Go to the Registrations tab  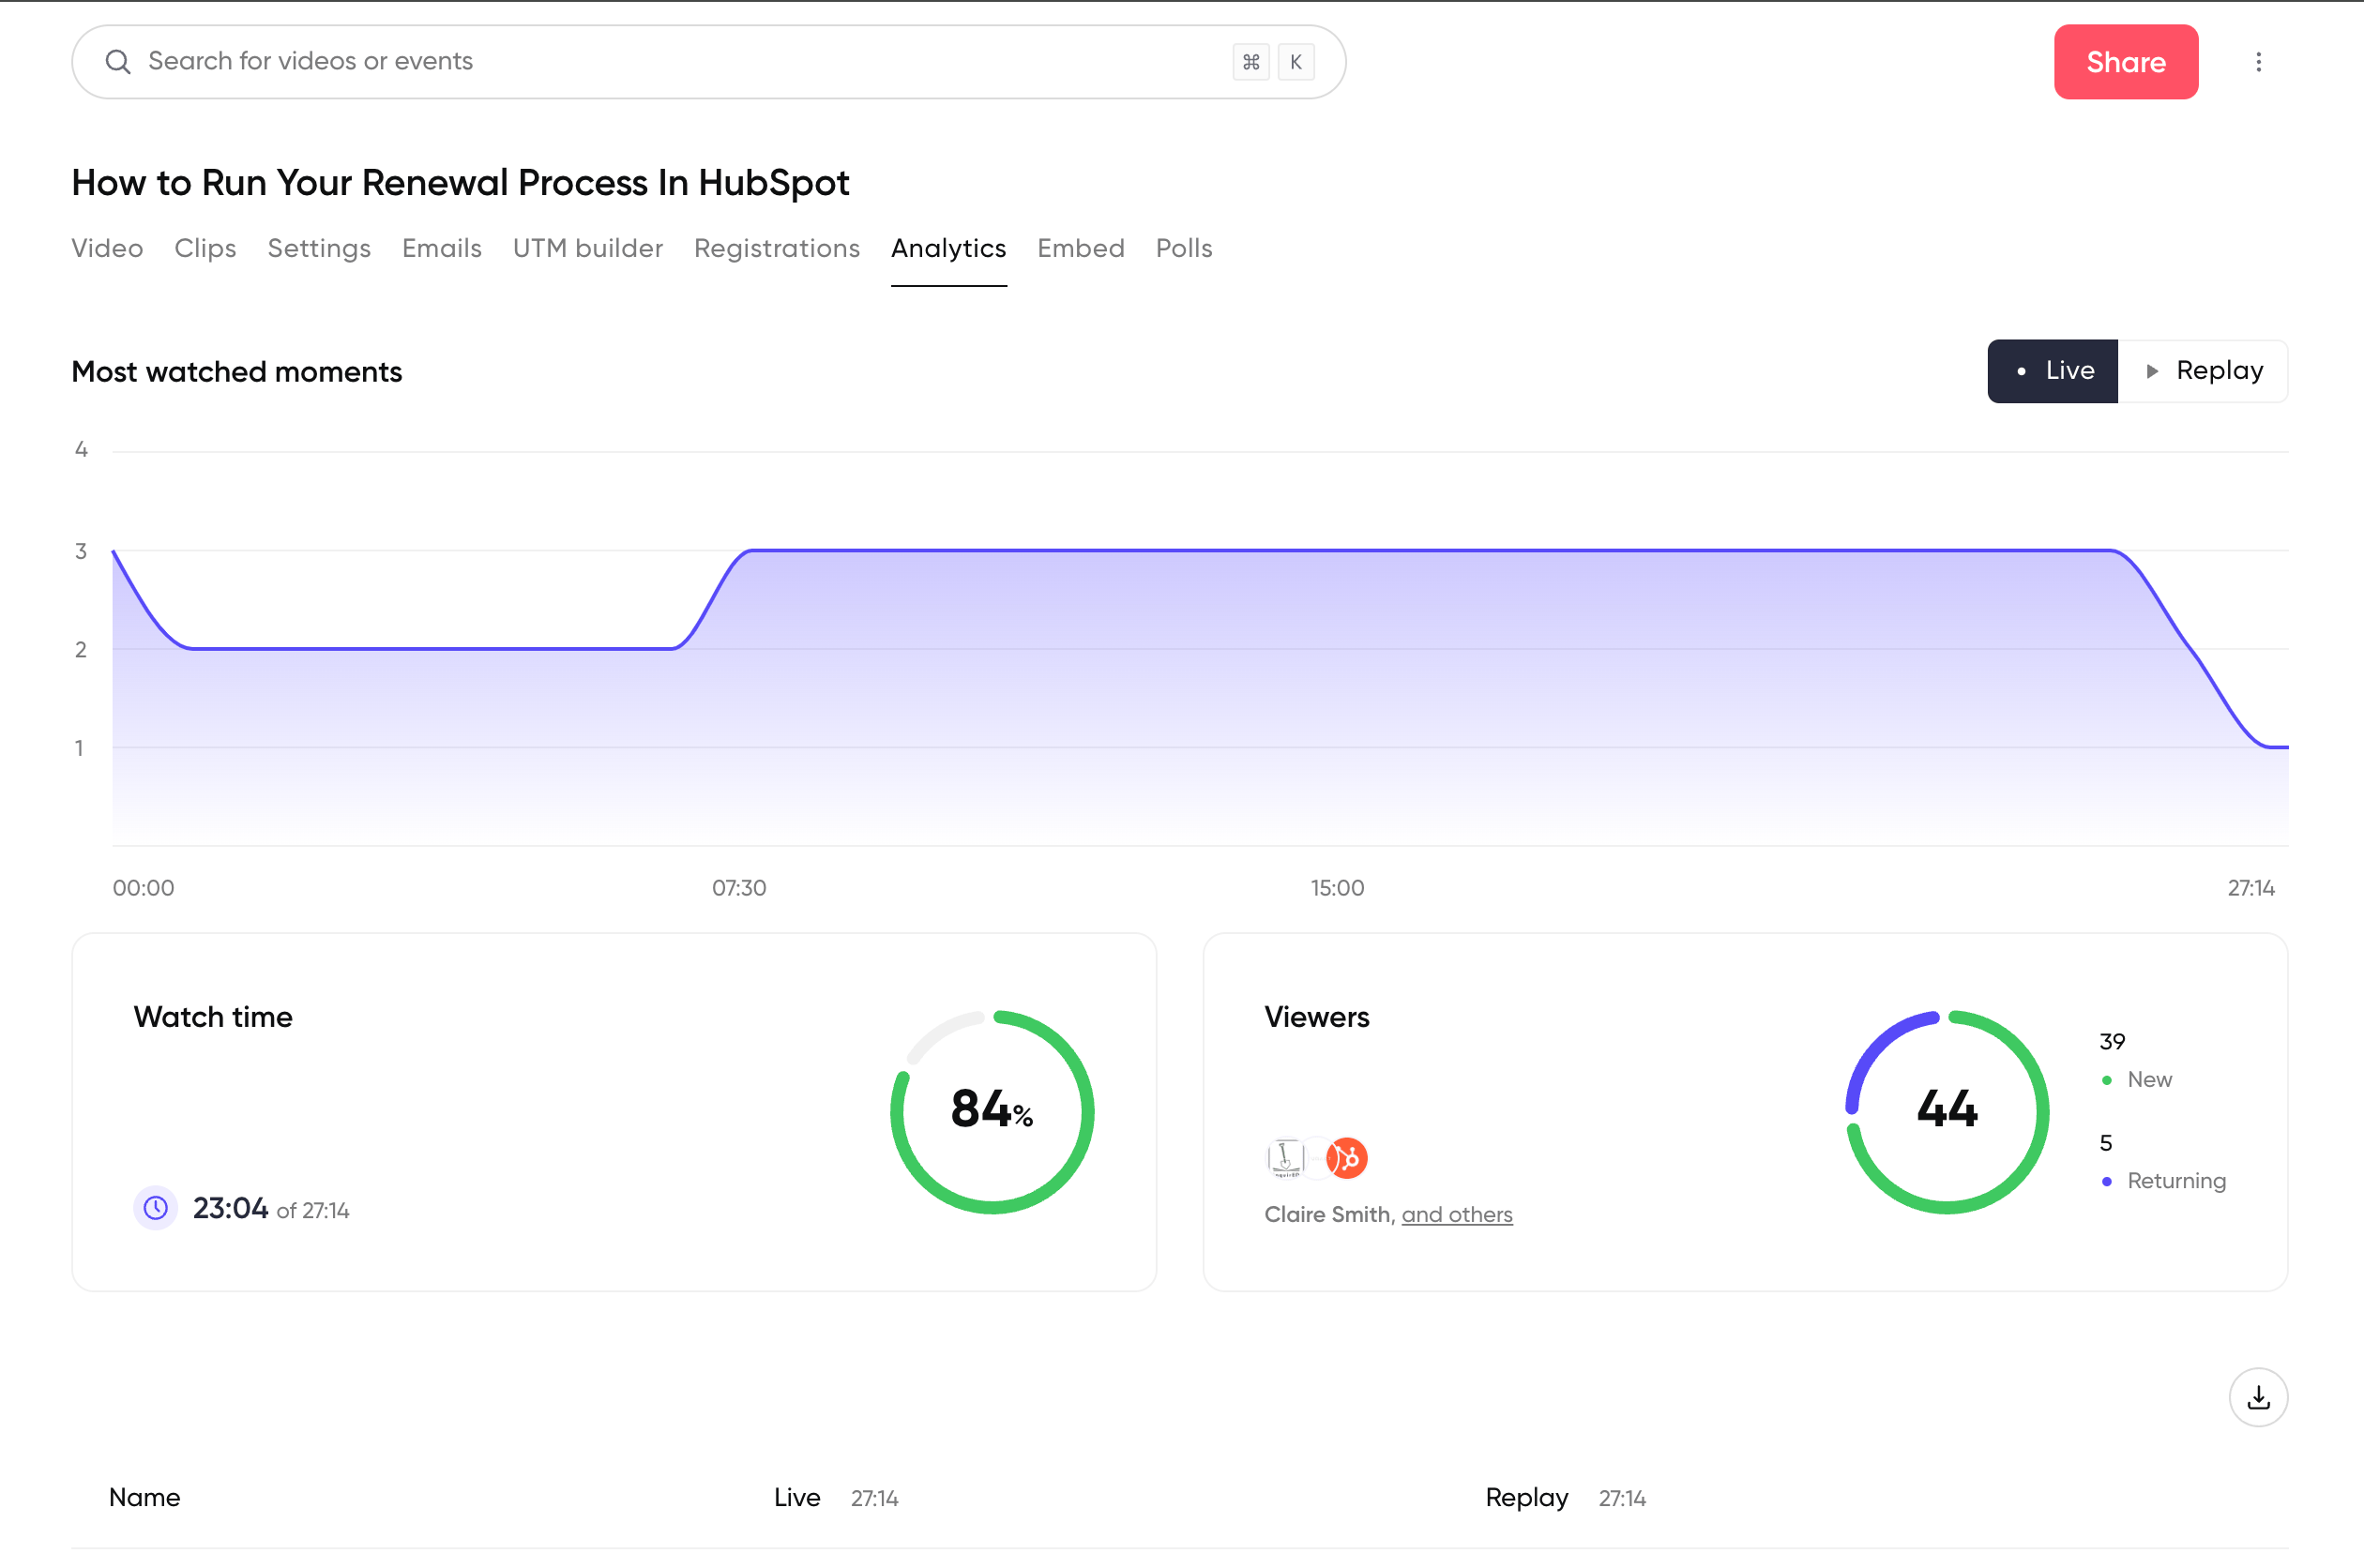click(777, 248)
